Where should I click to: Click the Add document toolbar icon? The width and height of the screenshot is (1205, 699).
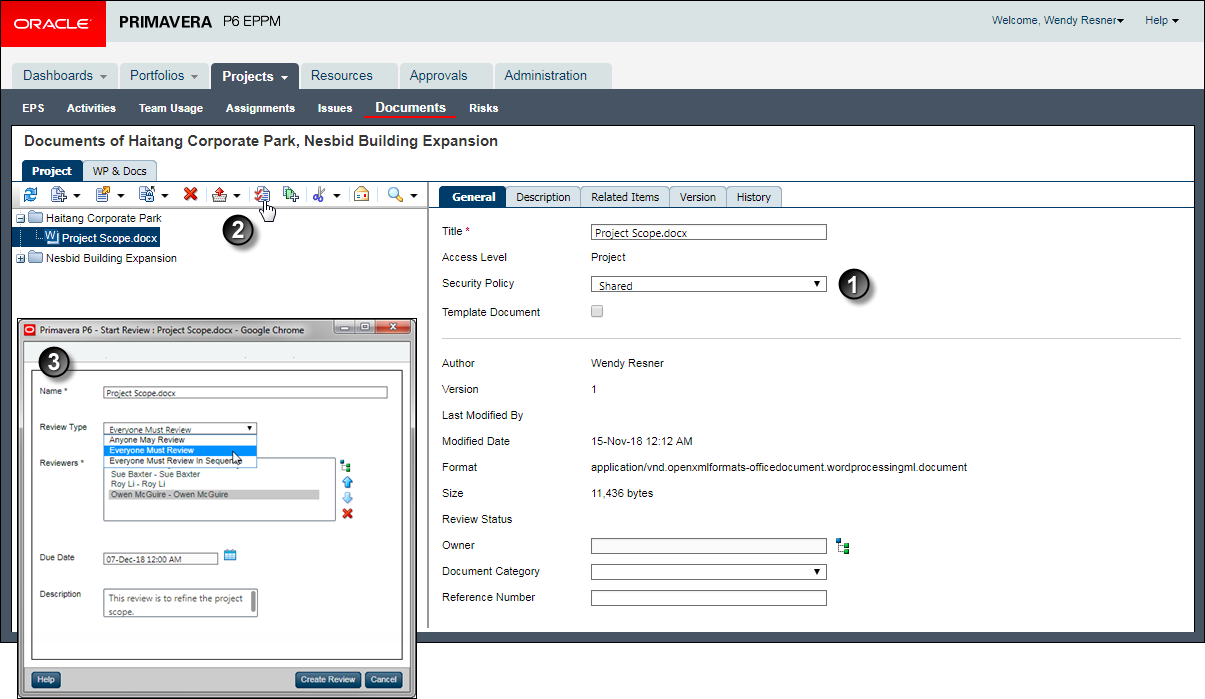coord(58,195)
